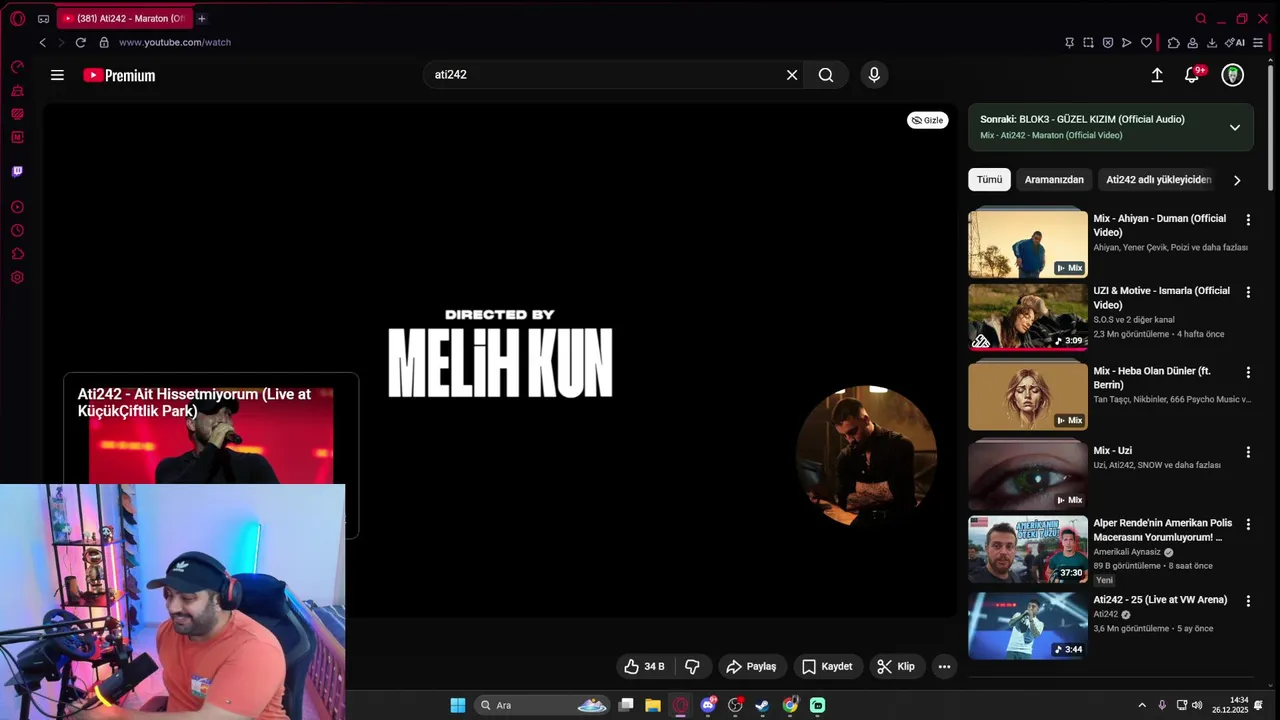This screenshot has width=1280, height=720.
Task: Show more filter chips arrow
Action: pyautogui.click(x=1237, y=180)
